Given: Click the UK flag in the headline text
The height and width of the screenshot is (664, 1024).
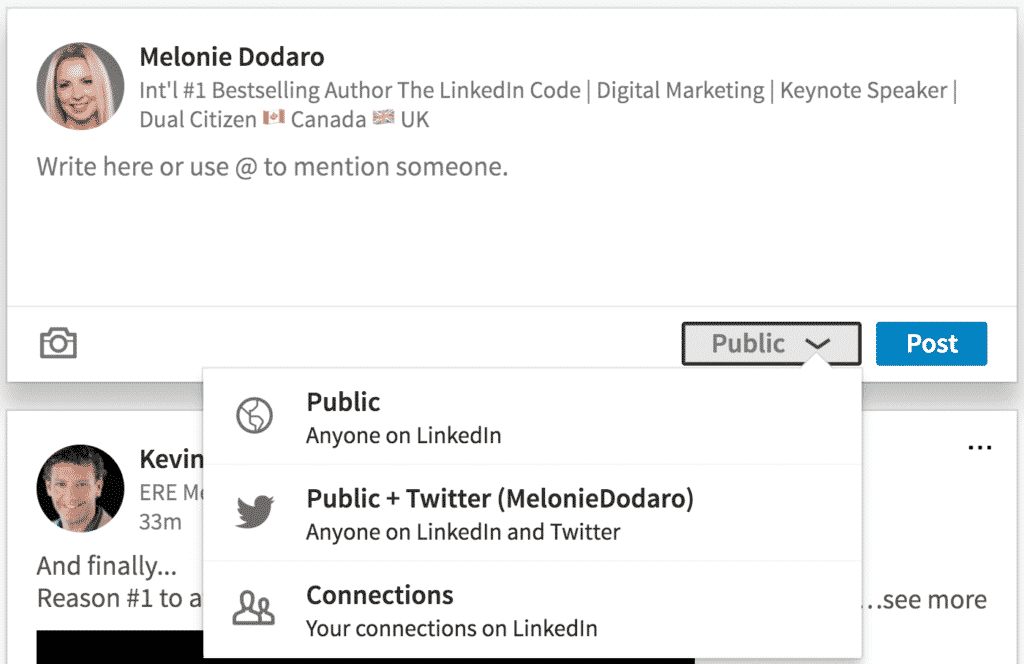Looking at the screenshot, I should [382, 119].
